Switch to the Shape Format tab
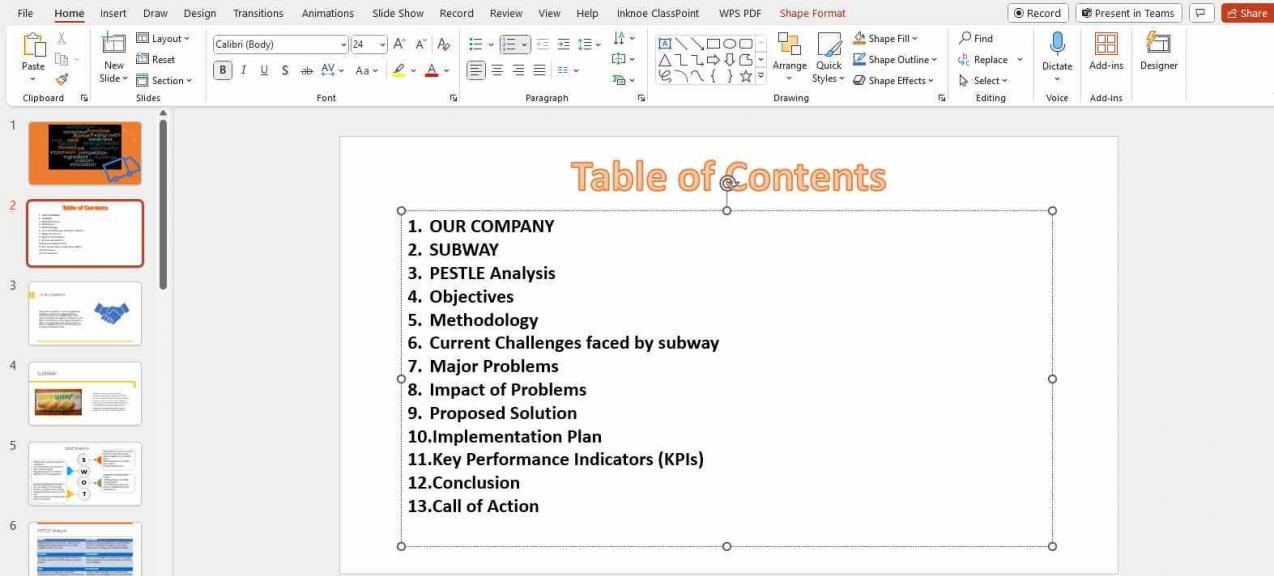The image size is (1274, 576). [812, 13]
